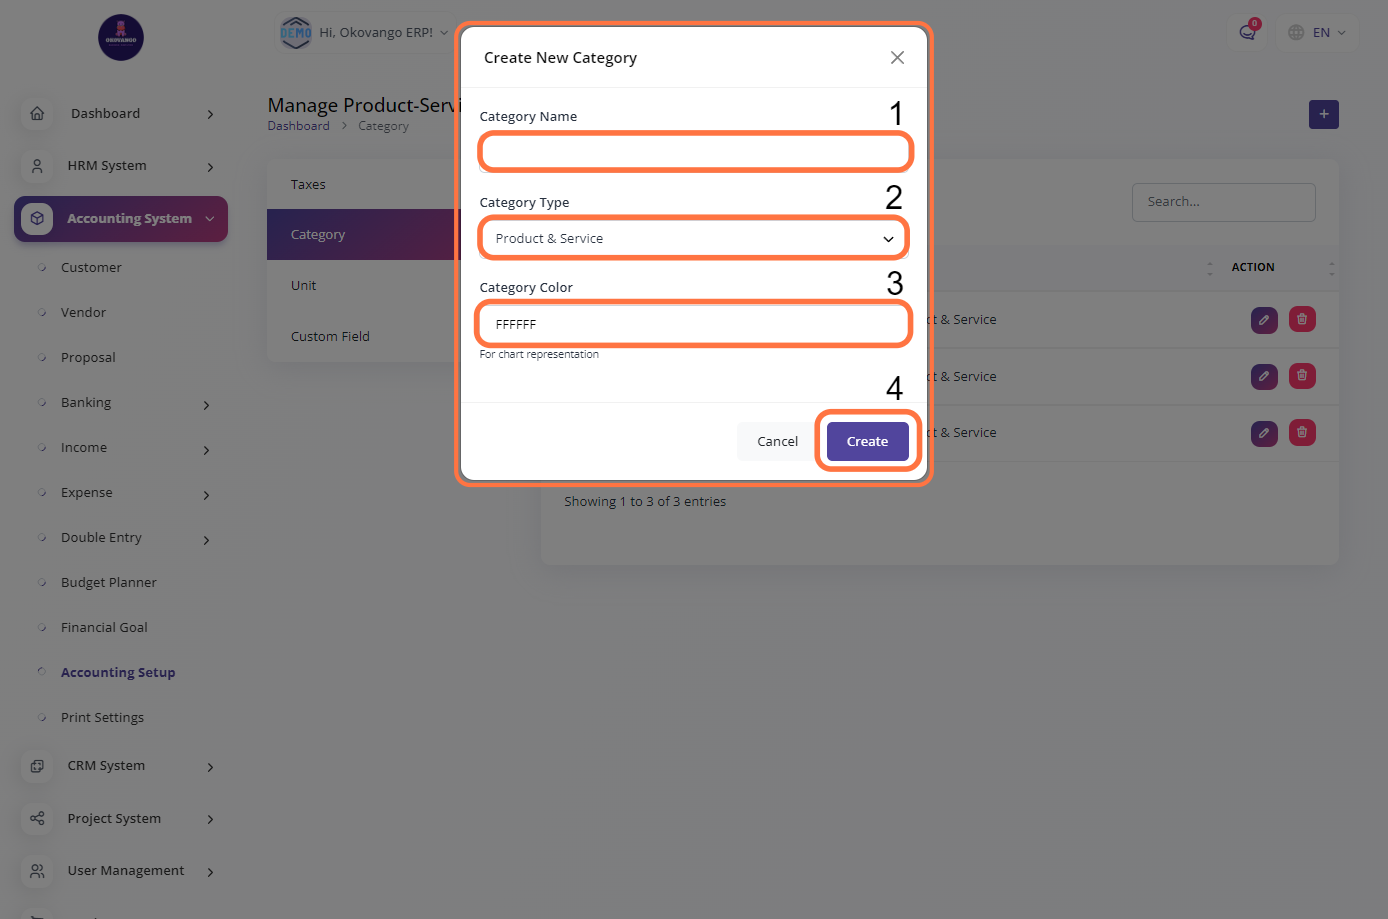Viewport: 1388px width, 919px height.
Task: Click the Dashboard home icon in sidebar
Action: [x=37, y=114]
